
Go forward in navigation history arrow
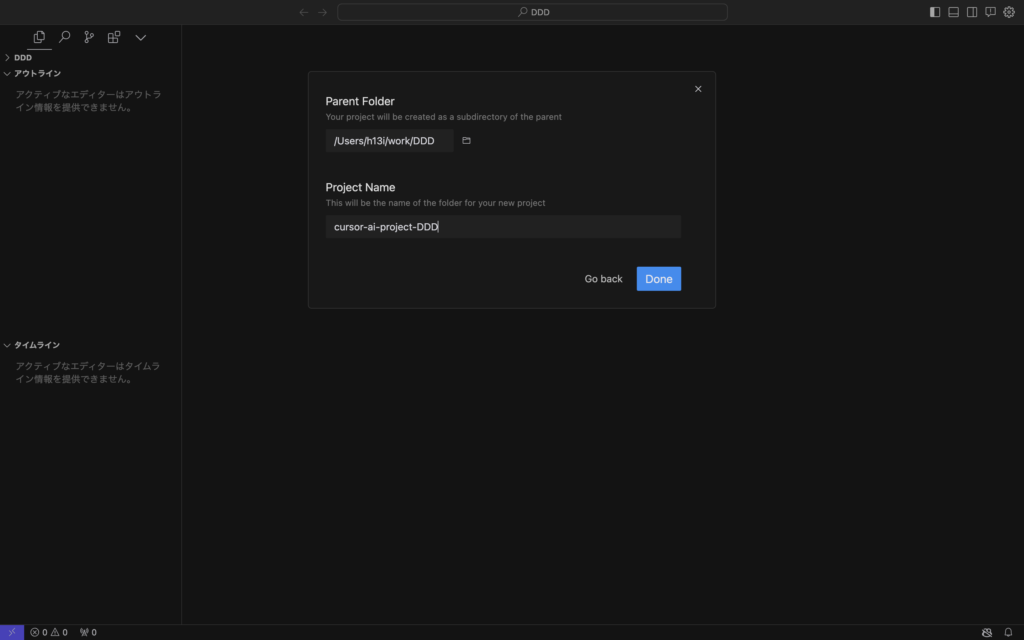tap(322, 12)
